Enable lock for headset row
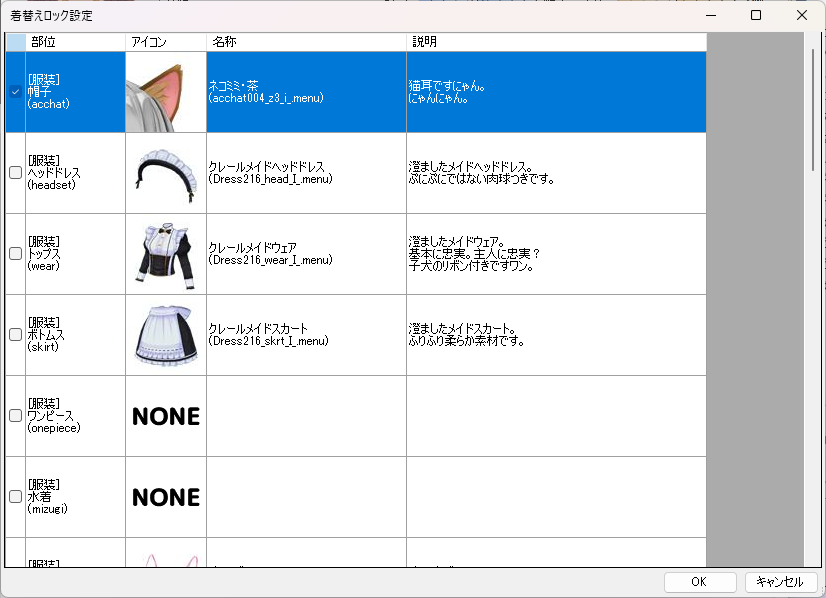 (15, 173)
